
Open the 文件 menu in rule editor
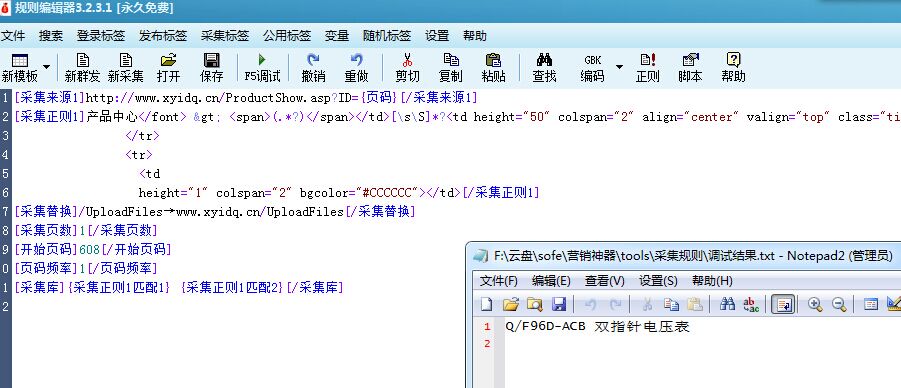(13, 36)
